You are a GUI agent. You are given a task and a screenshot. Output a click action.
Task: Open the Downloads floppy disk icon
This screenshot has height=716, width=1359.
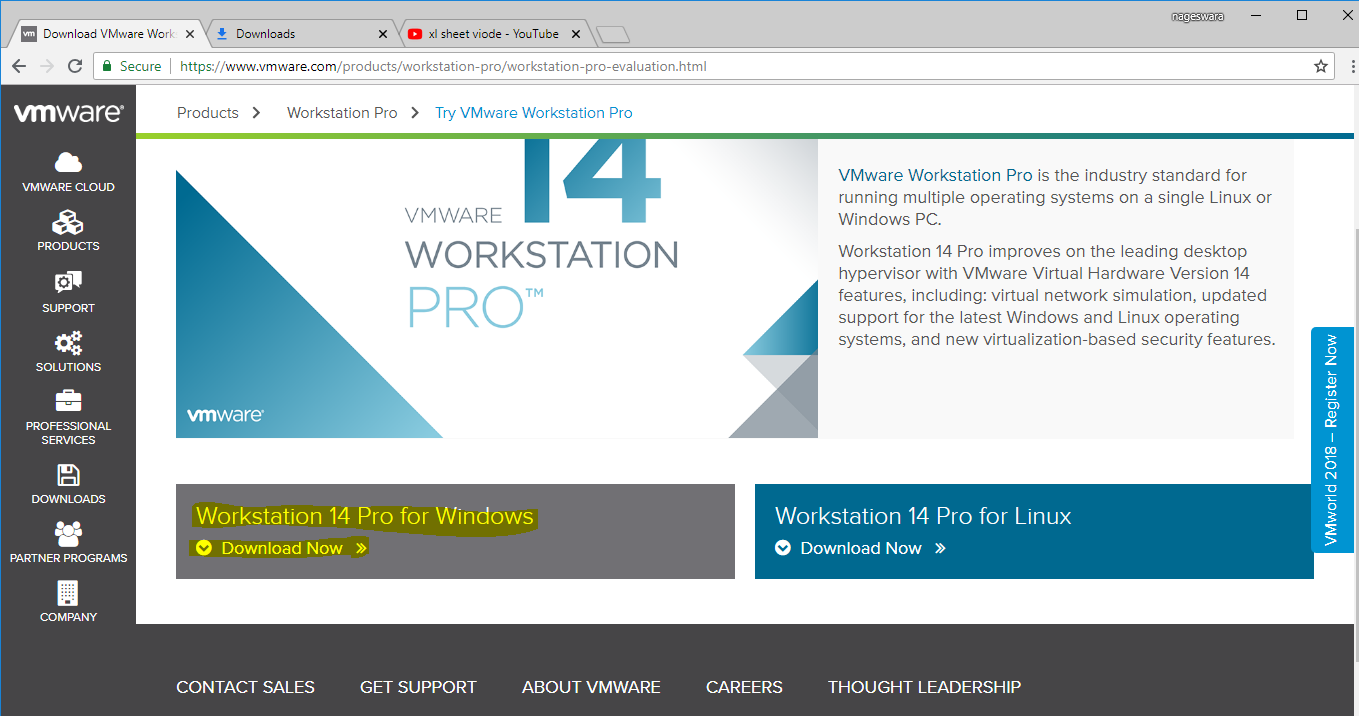tap(68, 475)
